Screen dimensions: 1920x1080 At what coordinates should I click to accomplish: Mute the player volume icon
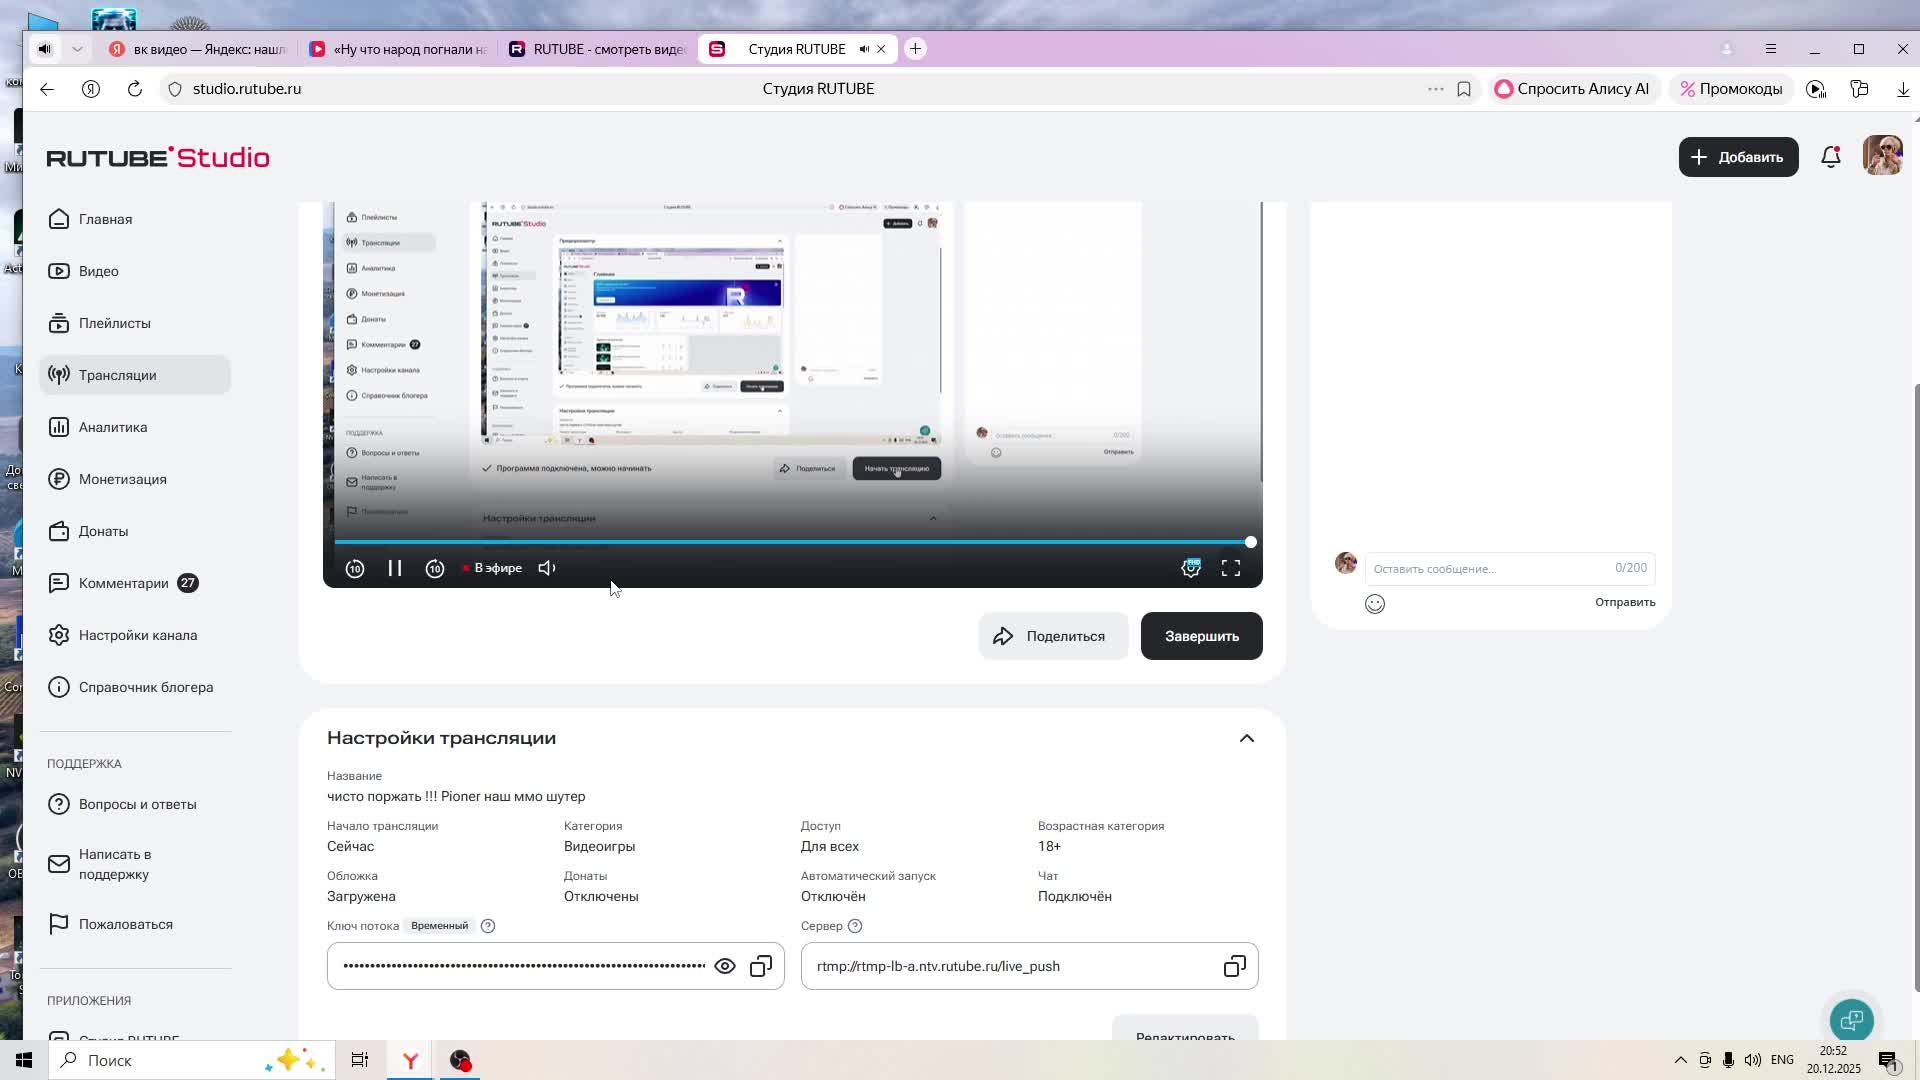547,568
